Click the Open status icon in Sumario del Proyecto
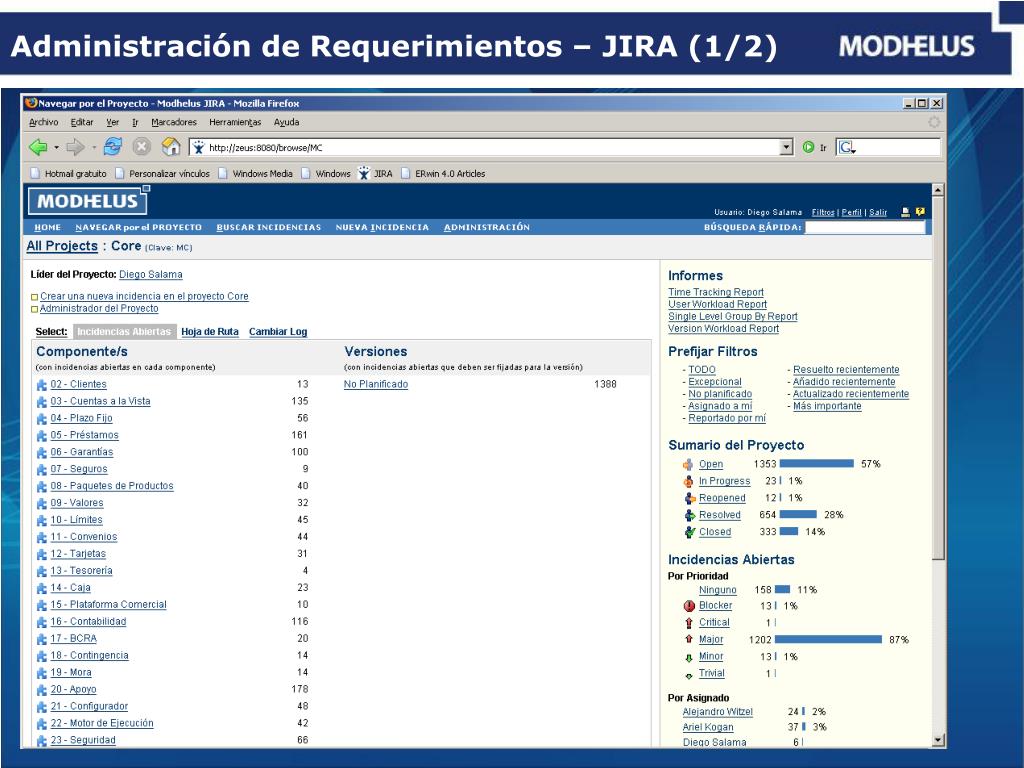 pos(688,464)
